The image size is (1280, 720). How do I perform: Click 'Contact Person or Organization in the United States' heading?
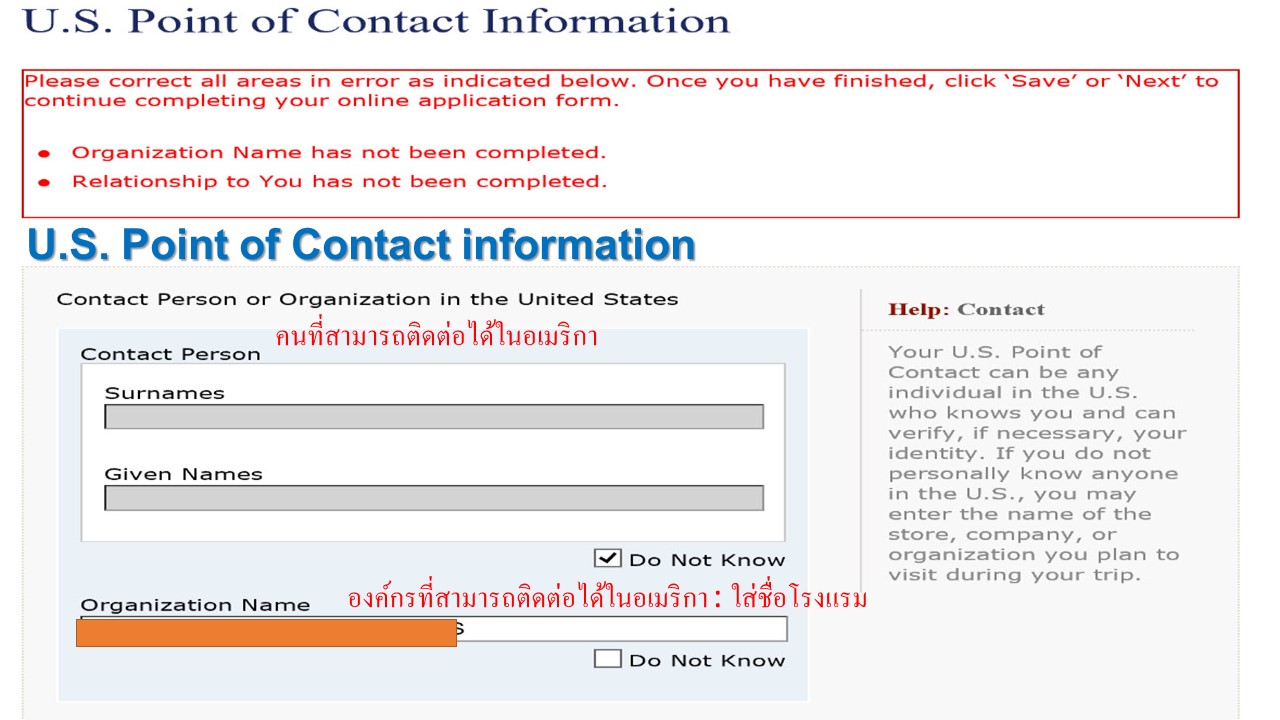coord(367,299)
